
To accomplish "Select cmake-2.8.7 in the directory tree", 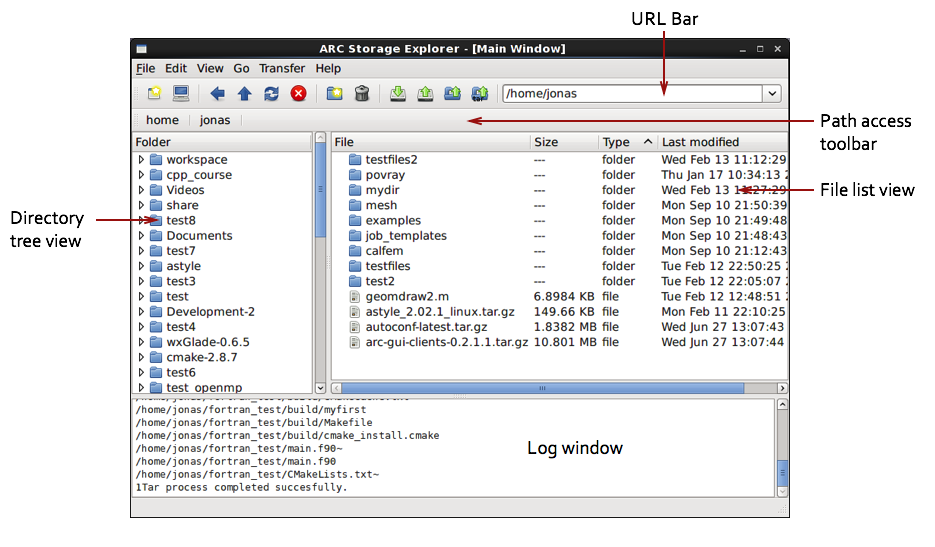I will click(x=202, y=357).
